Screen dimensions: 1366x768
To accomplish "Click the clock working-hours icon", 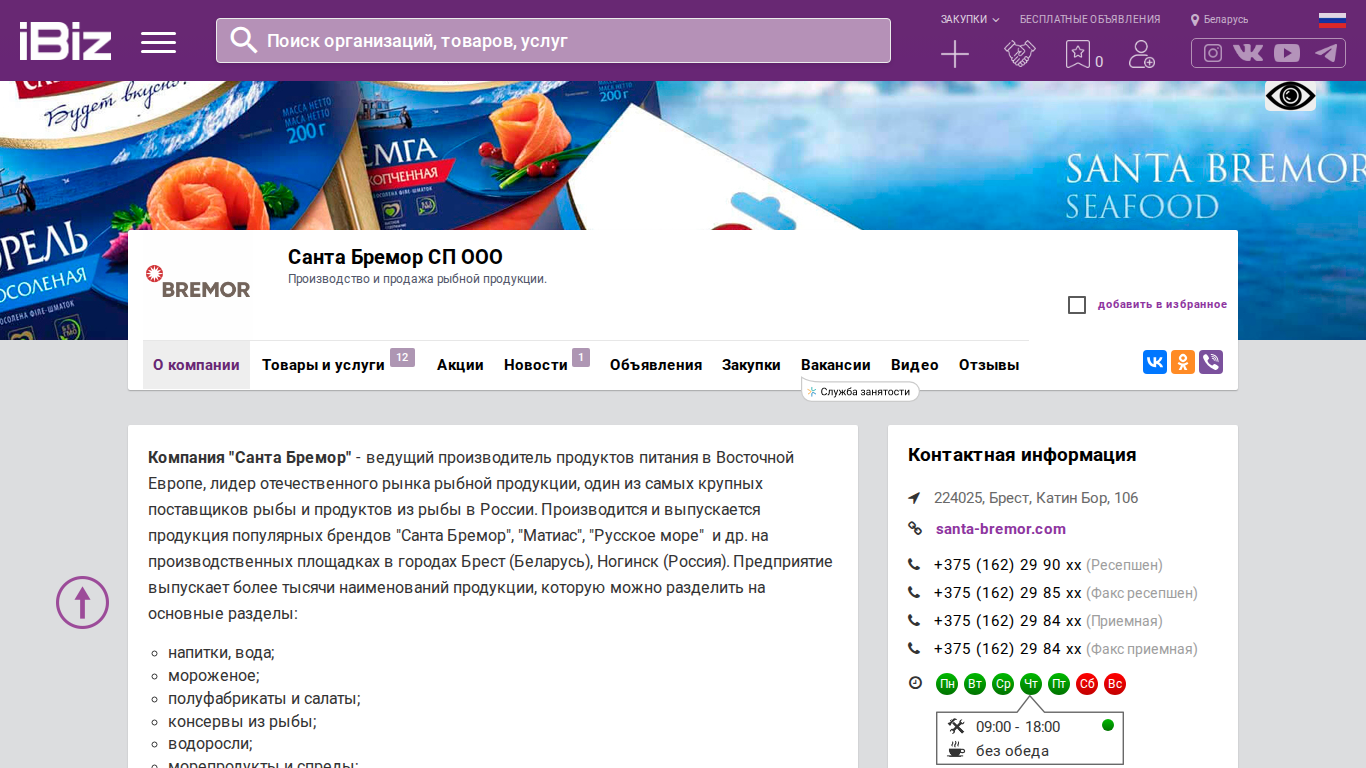I will tap(915, 683).
